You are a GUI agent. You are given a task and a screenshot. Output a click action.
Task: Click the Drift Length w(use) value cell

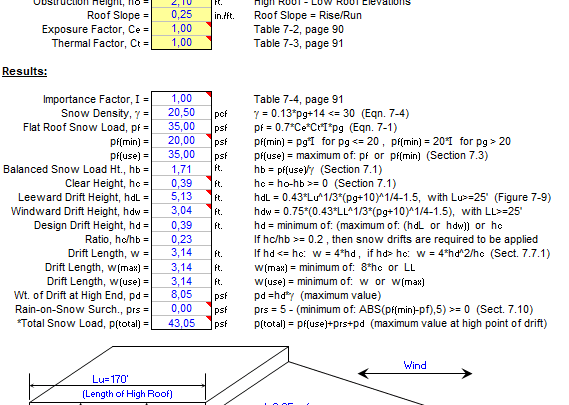pos(181,281)
